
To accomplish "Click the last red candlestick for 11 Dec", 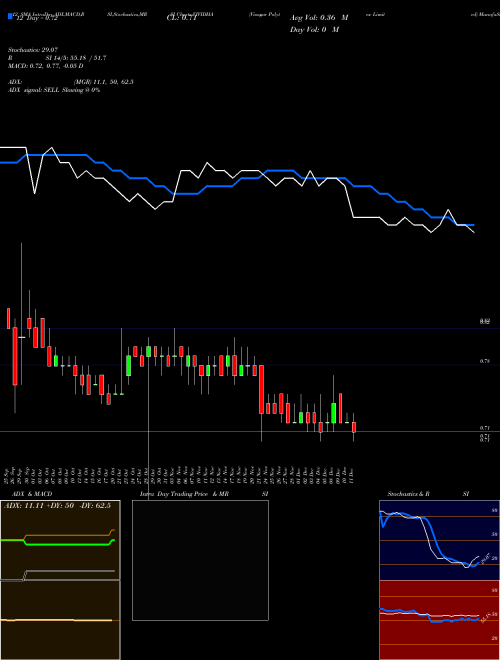I will pyautogui.click(x=354, y=427).
